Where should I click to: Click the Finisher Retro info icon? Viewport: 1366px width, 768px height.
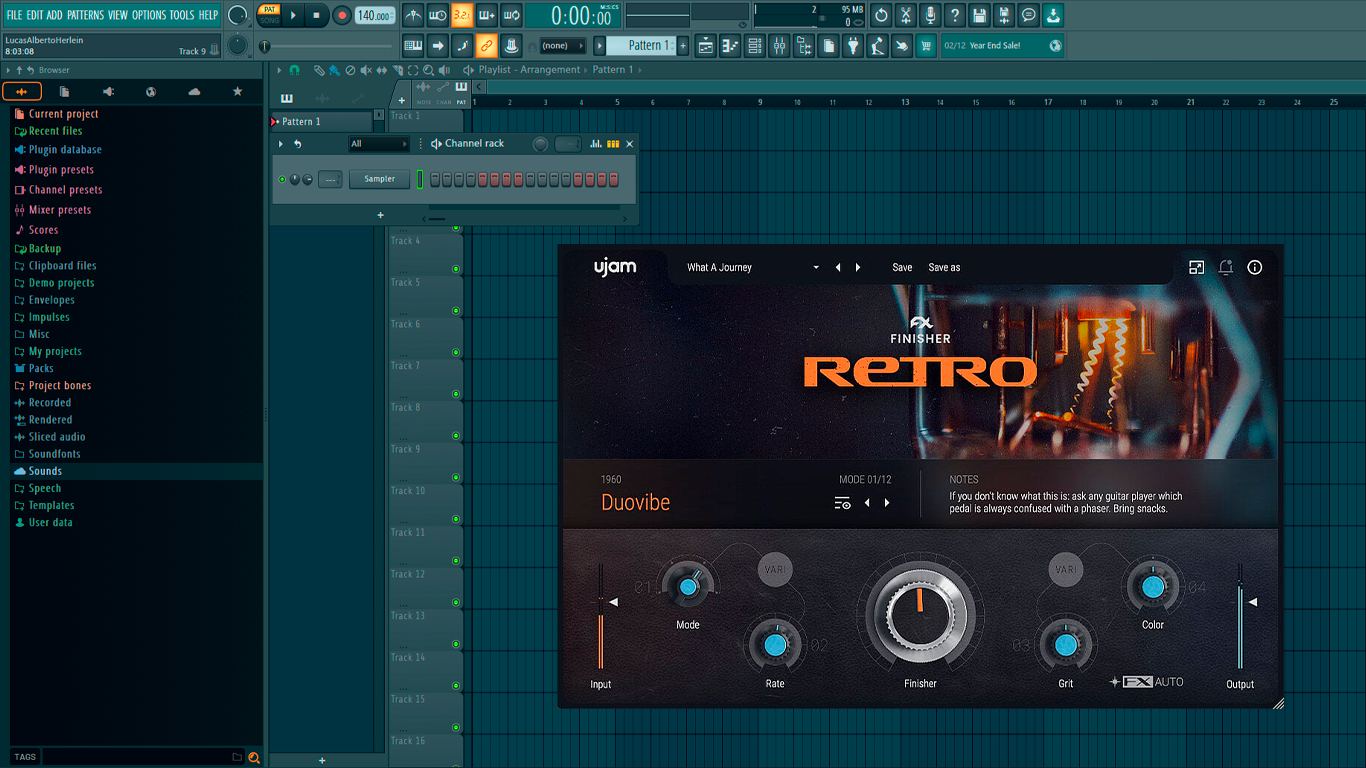pyautogui.click(x=1255, y=267)
